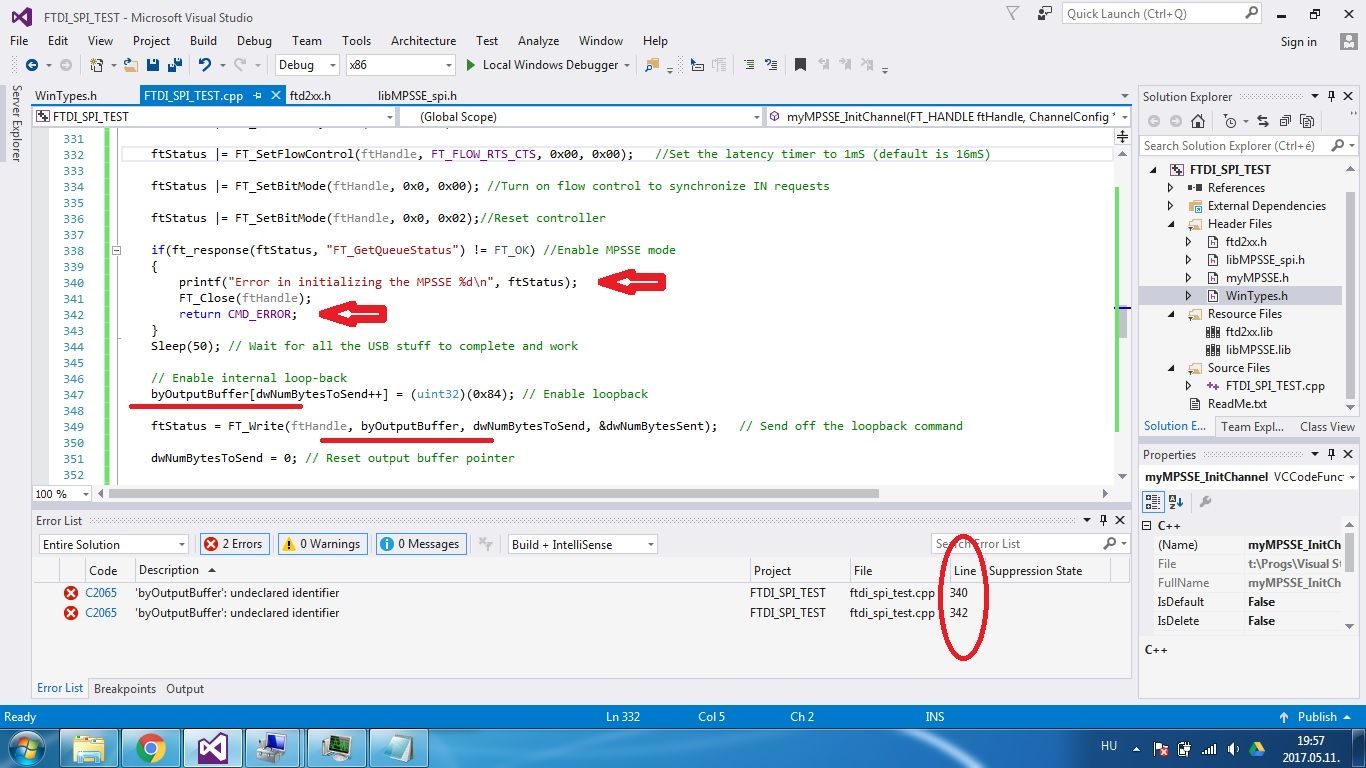Image resolution: width=1366 pixels, height=768 pixels.
Task: Open the Server Explorer side tab
Action: point(16,123)
